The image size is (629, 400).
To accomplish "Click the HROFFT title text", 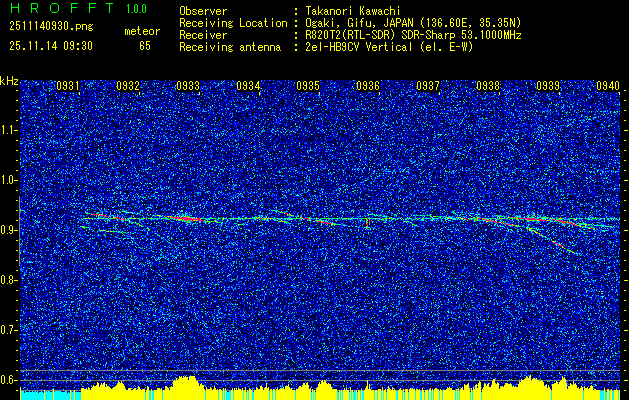I will pos(62,8).
